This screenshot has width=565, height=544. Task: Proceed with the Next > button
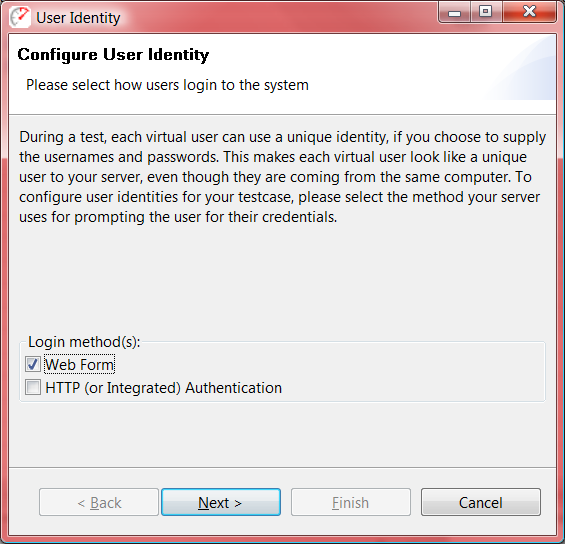pyautogui.click(x=221, y=502)
